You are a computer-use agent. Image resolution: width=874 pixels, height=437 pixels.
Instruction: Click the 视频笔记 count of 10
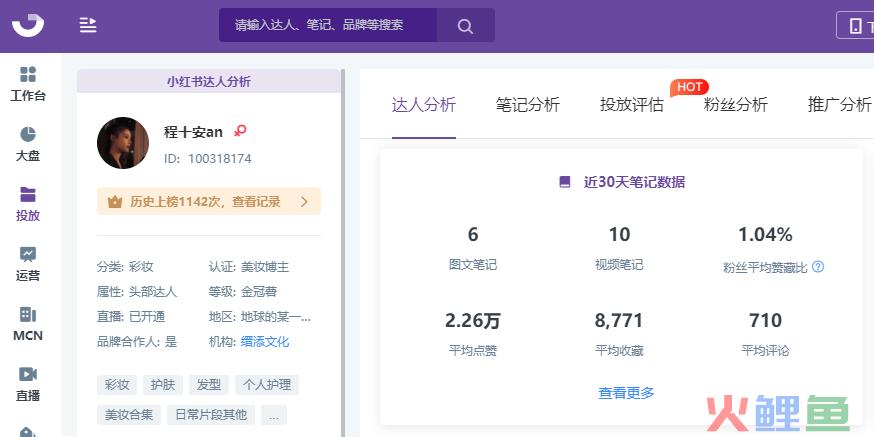click(x=619, y=235)
